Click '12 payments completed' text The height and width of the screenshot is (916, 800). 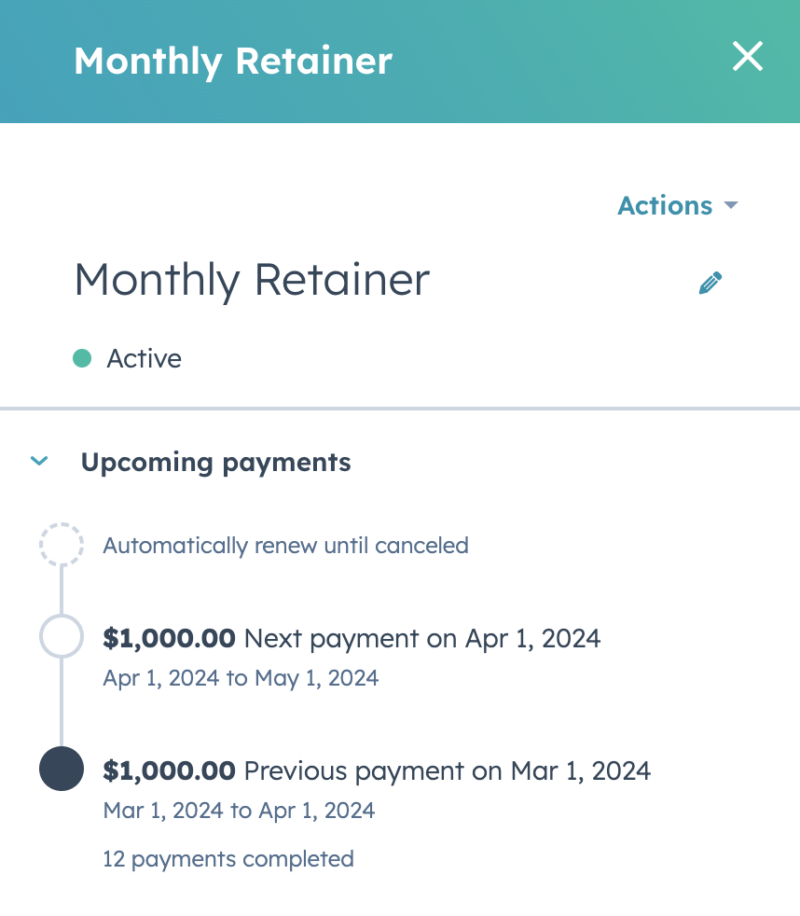point(228,859)
